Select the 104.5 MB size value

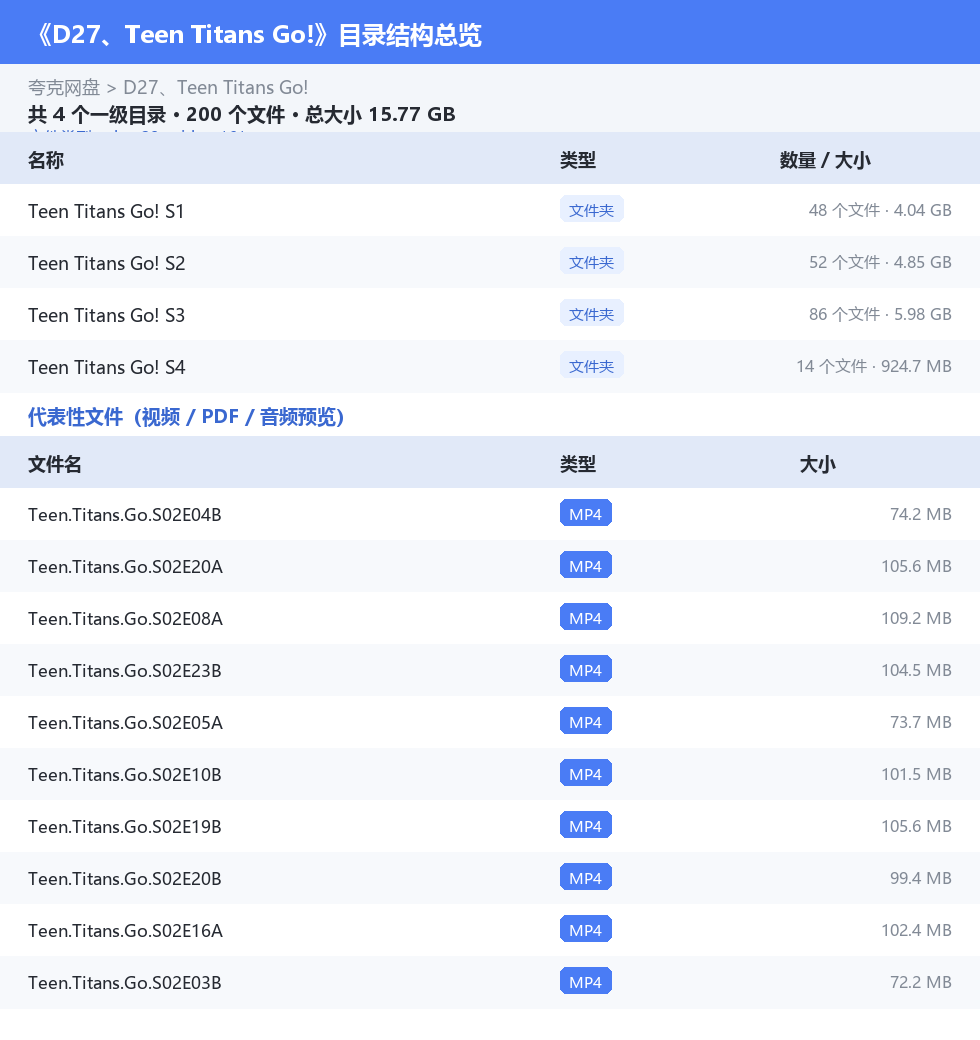pyautogui.click(x=916, y=670)
